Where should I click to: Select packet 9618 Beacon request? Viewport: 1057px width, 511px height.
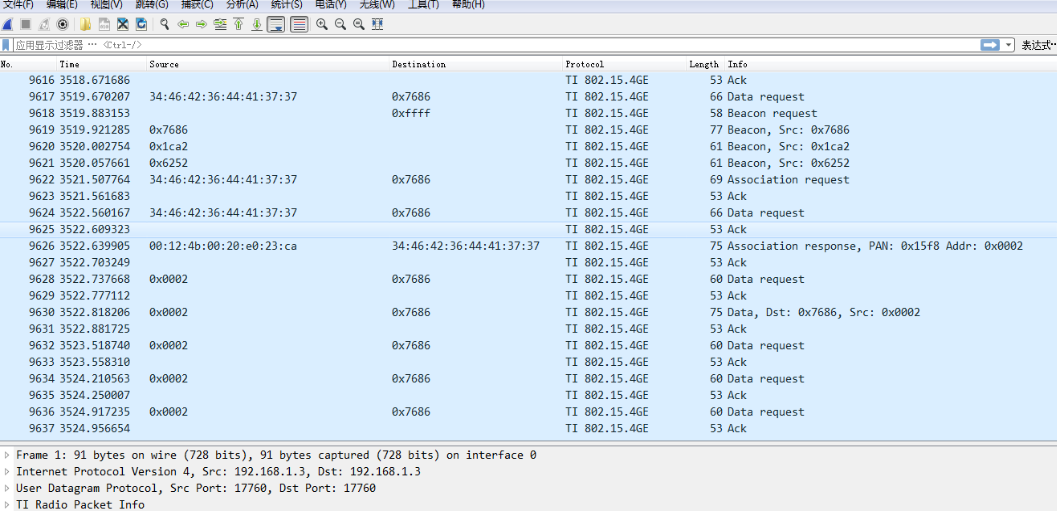click(528, 113)
